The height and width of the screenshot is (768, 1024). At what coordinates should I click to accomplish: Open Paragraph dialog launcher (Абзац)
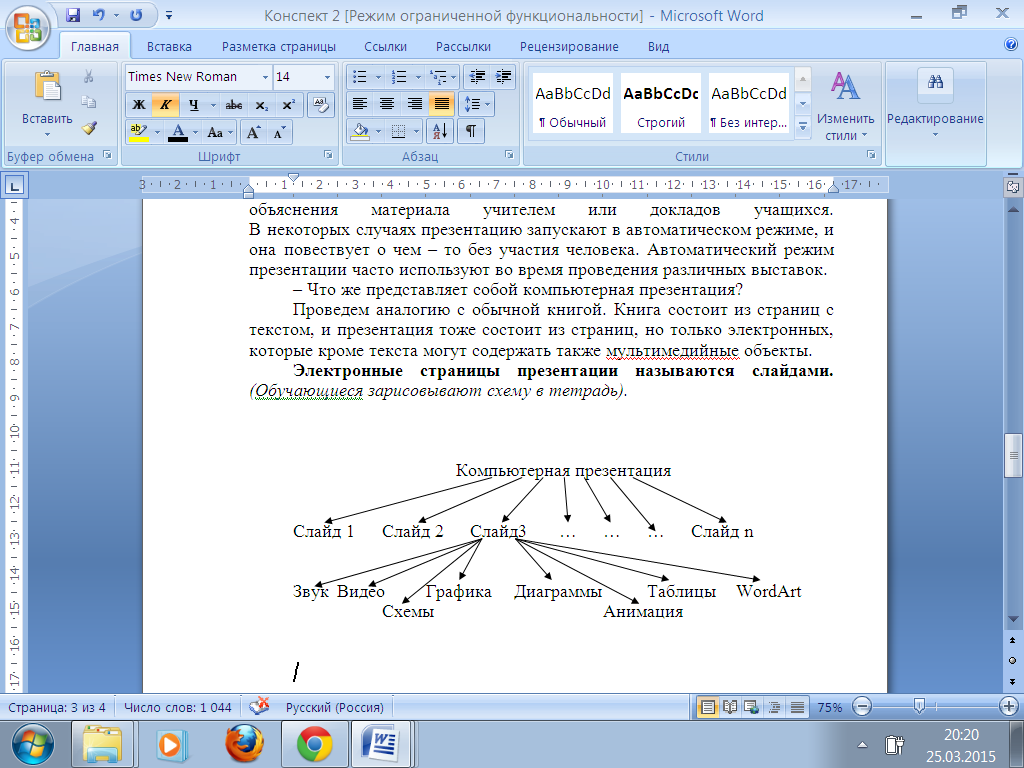pyautogui.click(x=509, y=155)
